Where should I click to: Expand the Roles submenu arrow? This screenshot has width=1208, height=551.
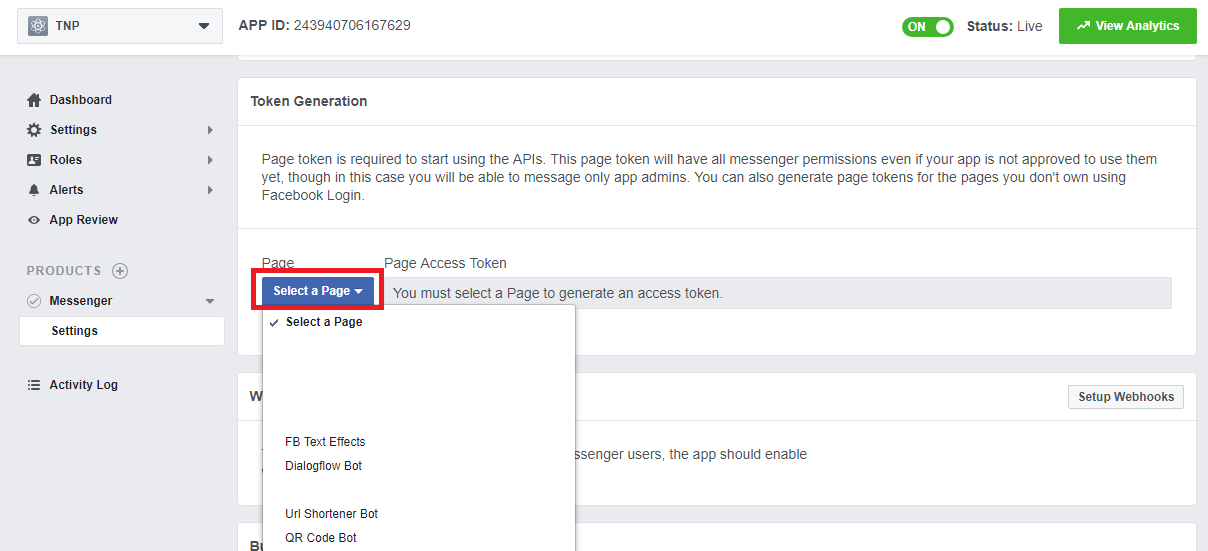pos(210,160)
